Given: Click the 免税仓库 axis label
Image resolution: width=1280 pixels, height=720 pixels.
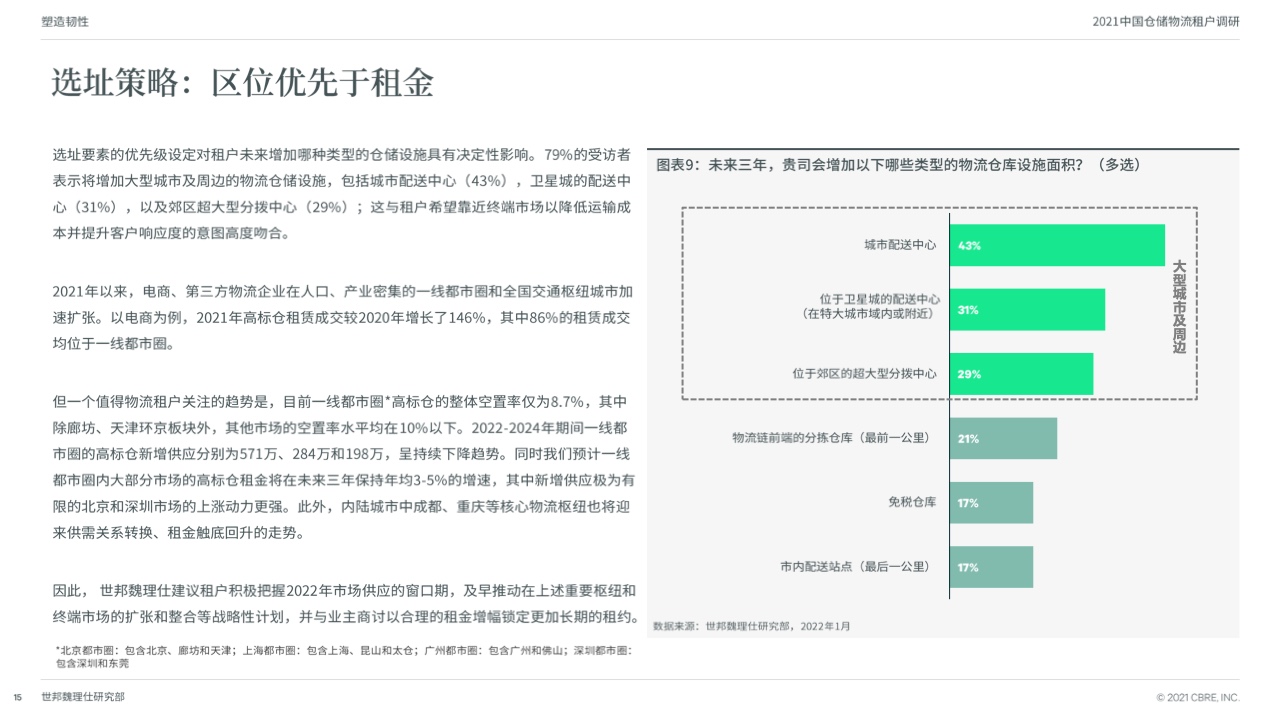Looking at the screenshot, I should click(x=912, y=502).
